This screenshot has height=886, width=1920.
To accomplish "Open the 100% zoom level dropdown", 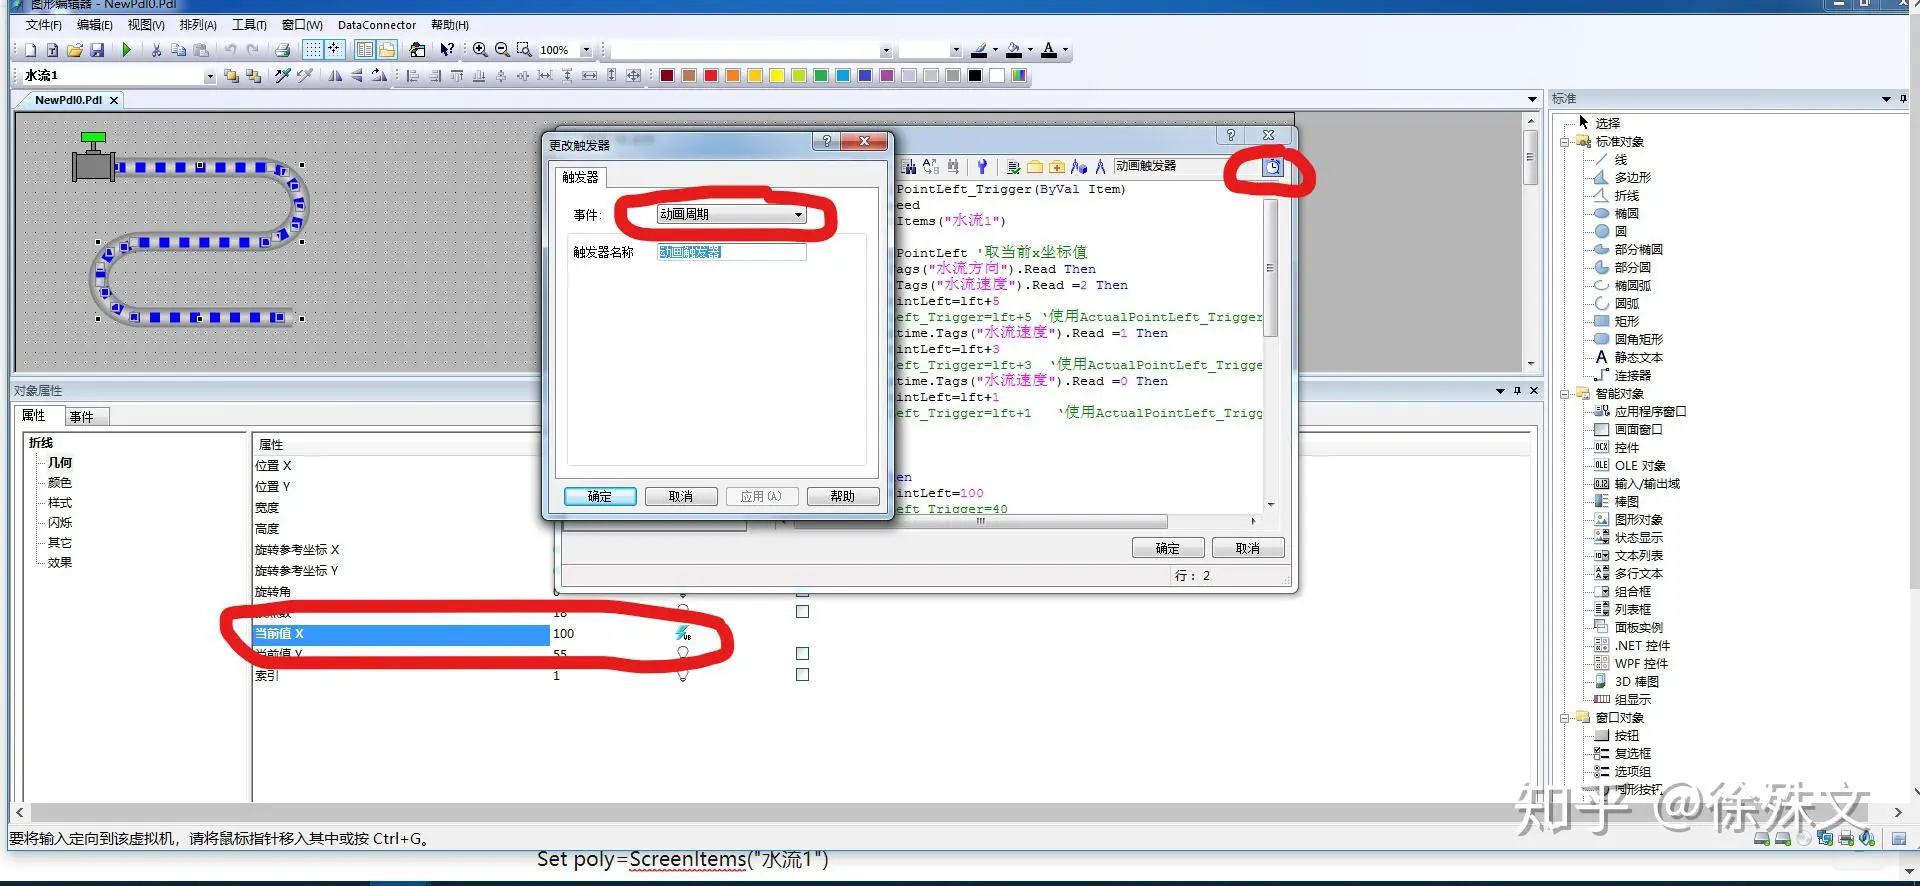I will 586,50.
